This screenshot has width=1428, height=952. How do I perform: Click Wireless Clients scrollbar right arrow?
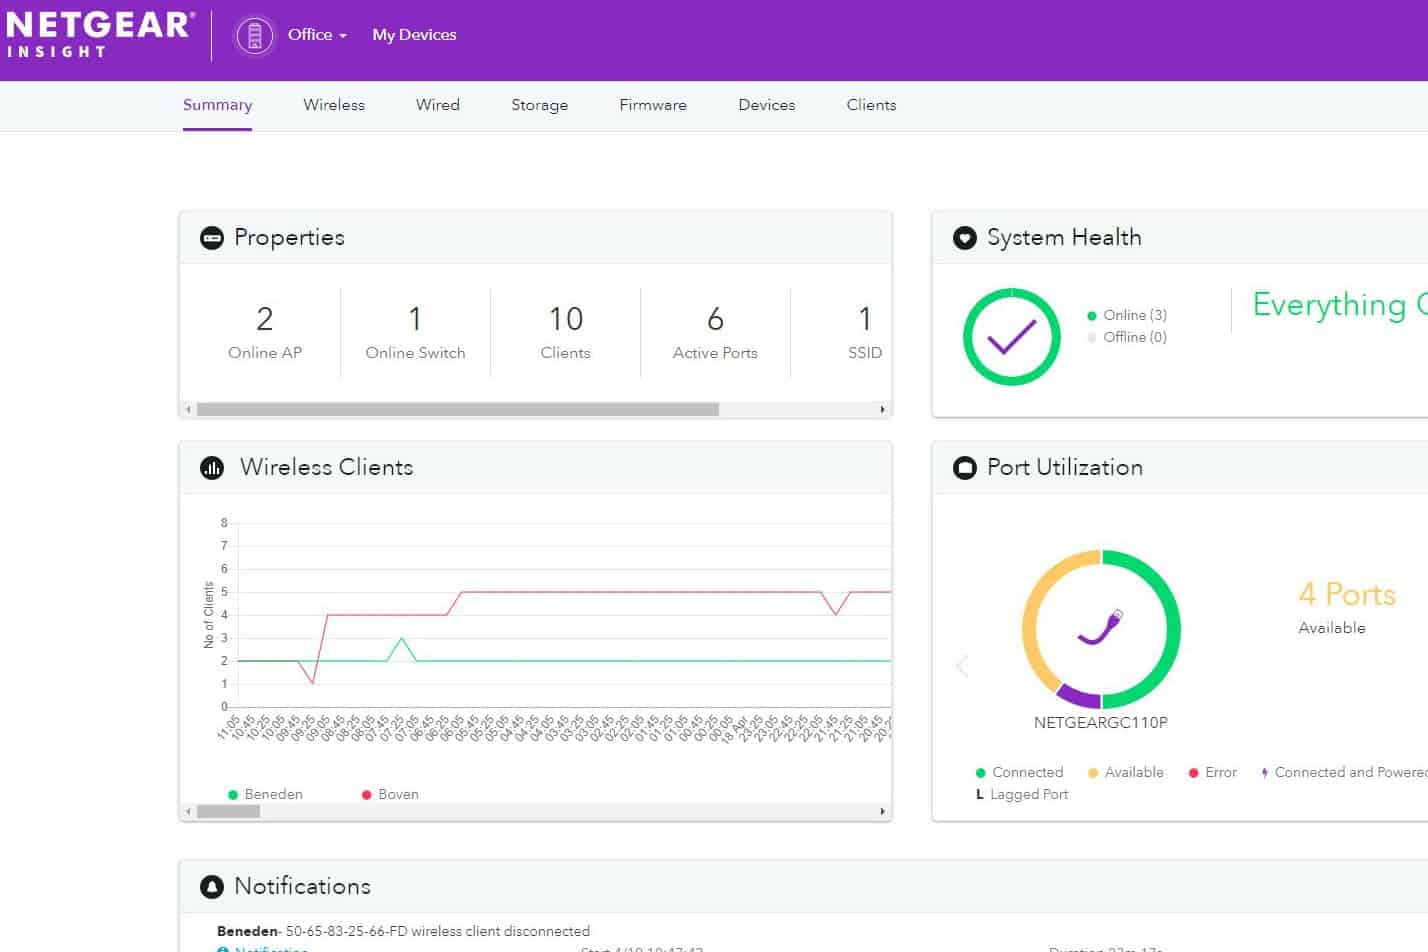click(x=882, y=811)
